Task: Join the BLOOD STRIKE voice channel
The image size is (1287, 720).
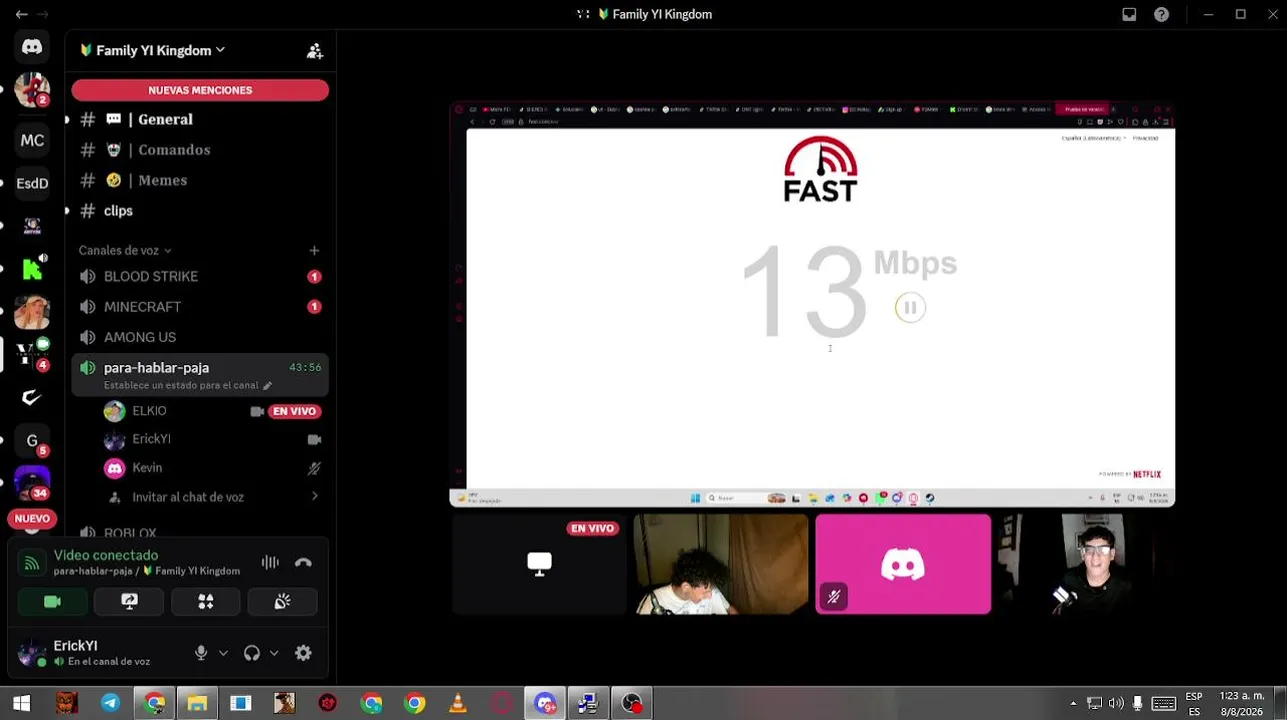Action: (x=200, y=276)
